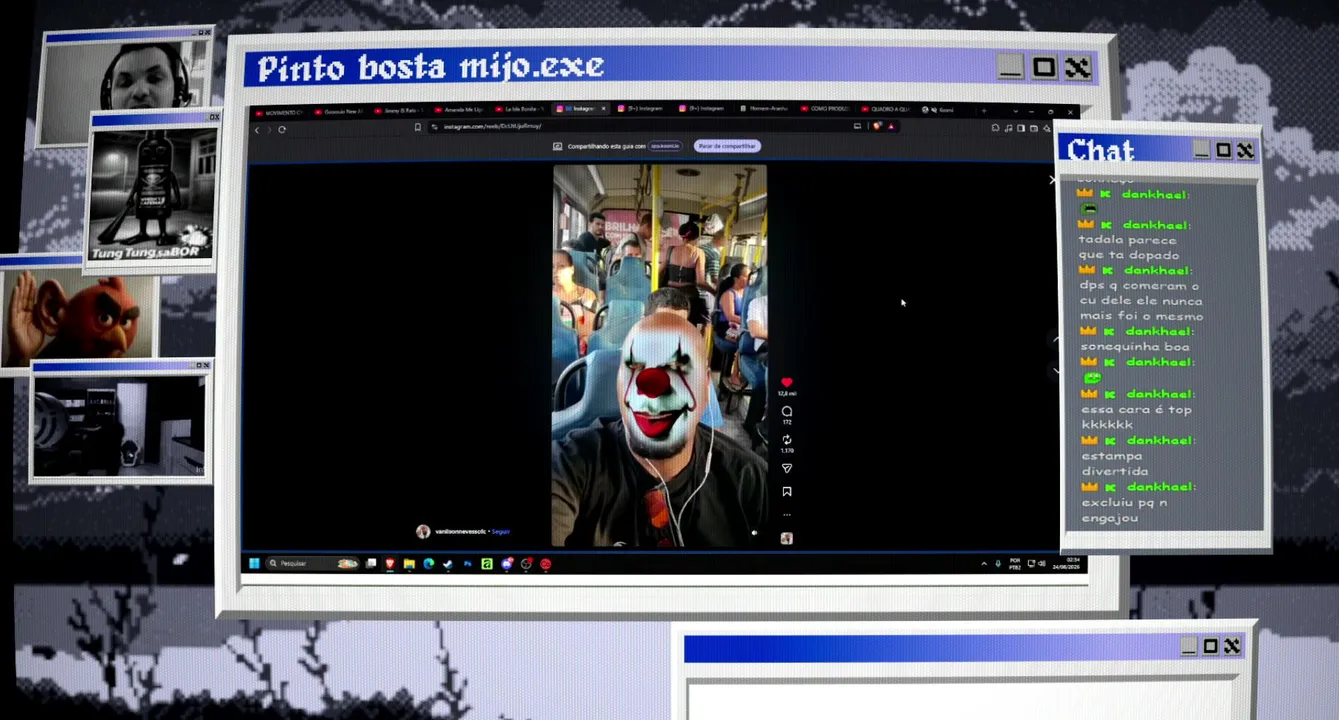Switch to the La Isla Bonita tab
The width and height of the screenshot is (1339, 720).
(x=519, y=109)
